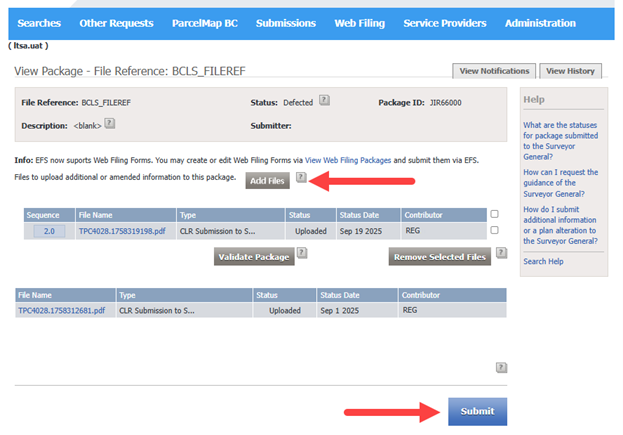This screenshot has width=623, height=435.
Task: Click help icon next to Defected status
Action: coord(324,101)
